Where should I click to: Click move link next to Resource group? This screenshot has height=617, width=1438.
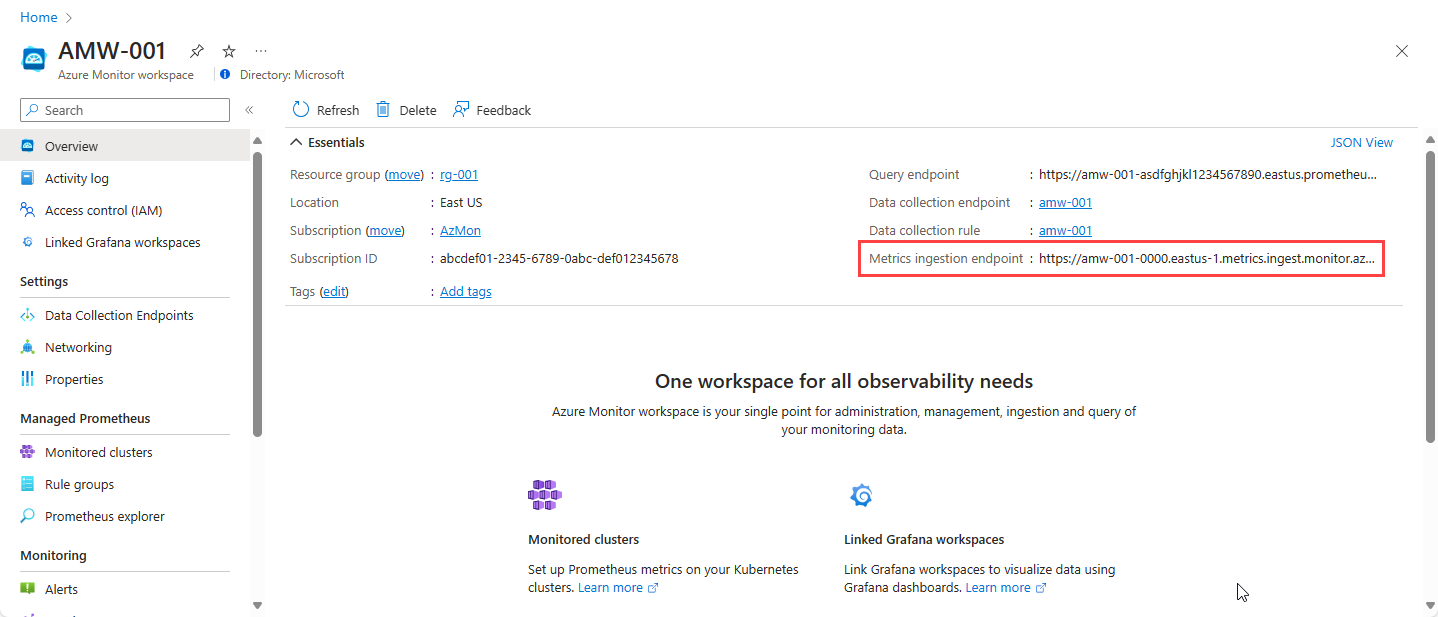404,174
